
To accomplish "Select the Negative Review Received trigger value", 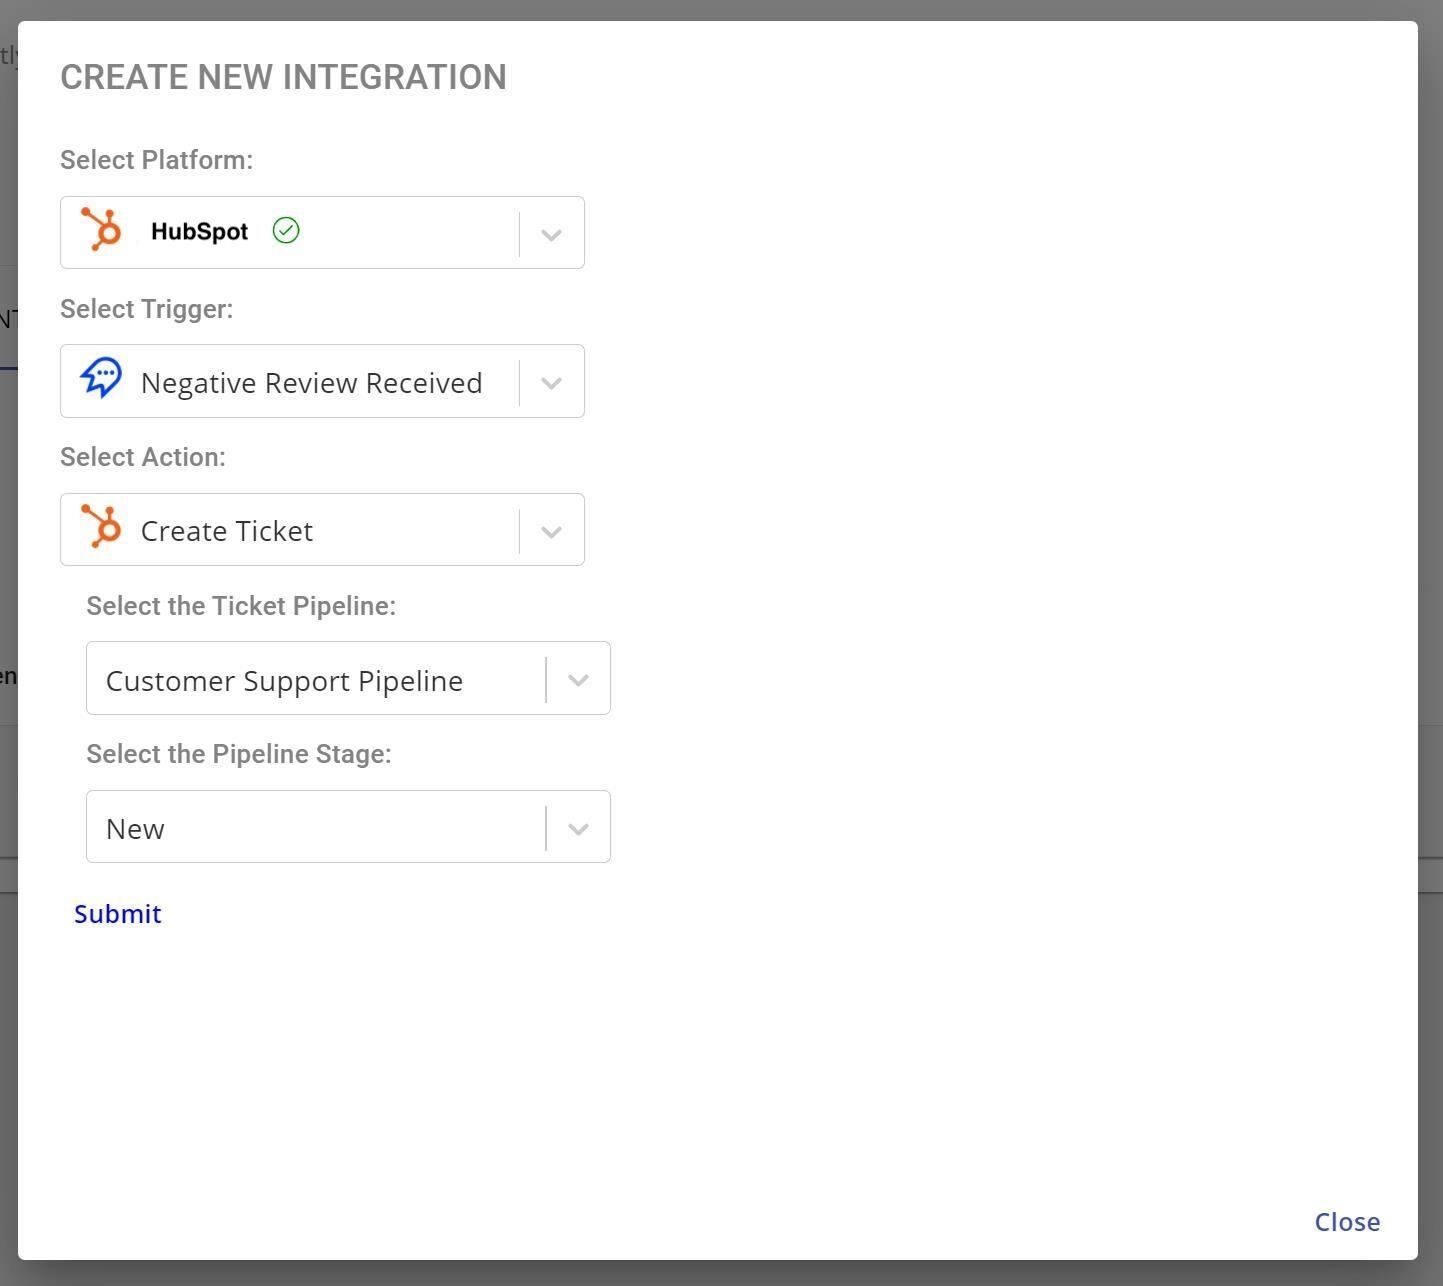I will click(311, 383).
